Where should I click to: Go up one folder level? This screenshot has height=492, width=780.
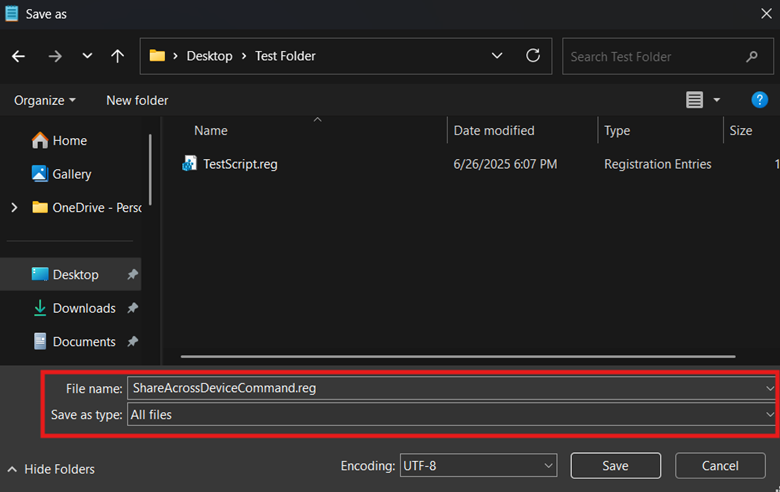coord(117,56)
